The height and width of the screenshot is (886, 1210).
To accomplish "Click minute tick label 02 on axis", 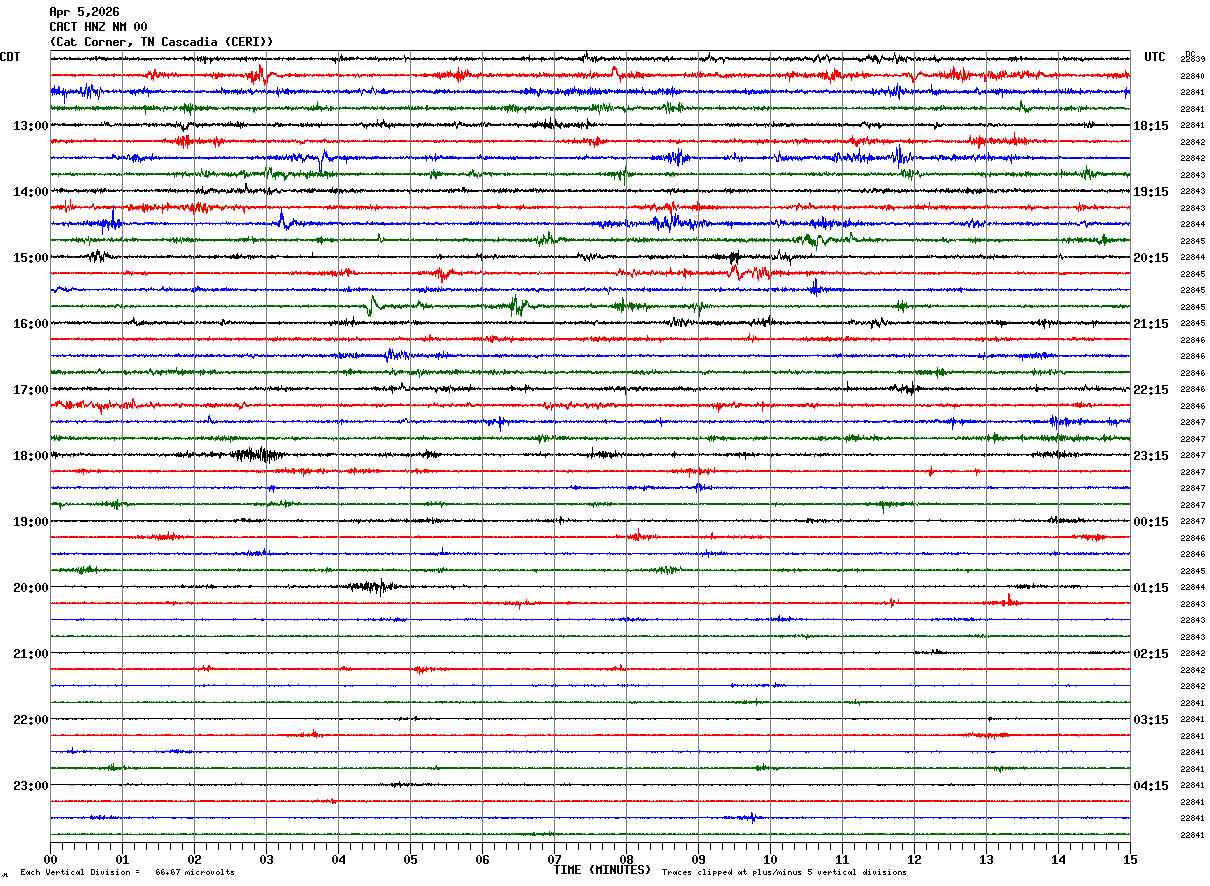I will [x=194, y=859].
